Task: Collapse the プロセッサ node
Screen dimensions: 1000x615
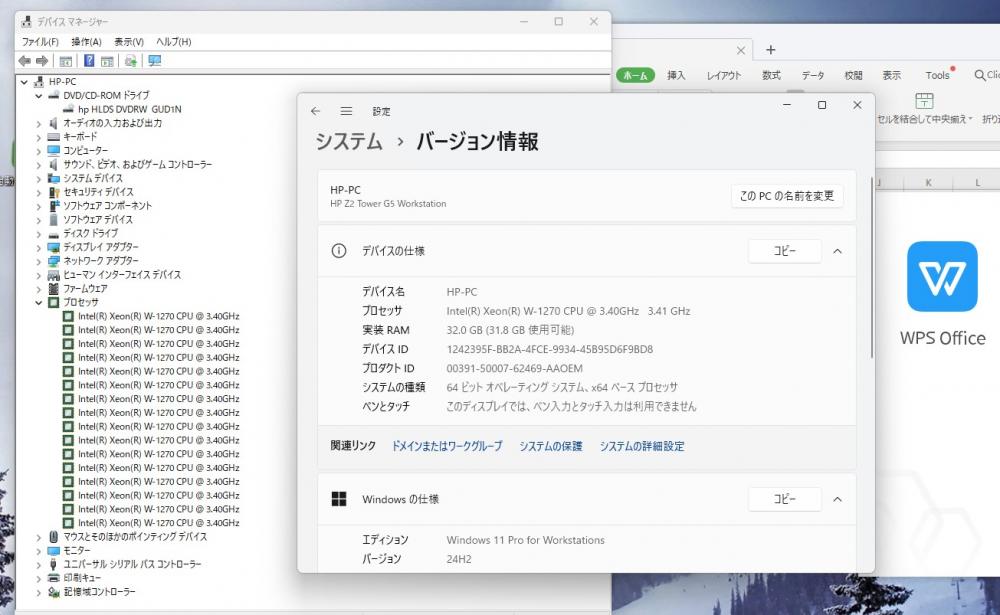Action: click(38, 302)
